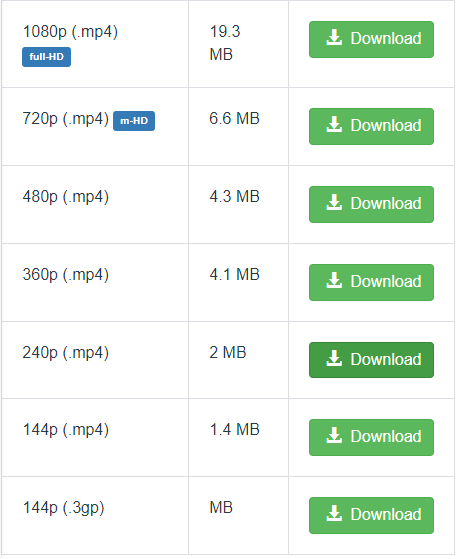Download the highlighted 2 MB 240p file
This screenshot has height=559, width=460.
(371, 360)
